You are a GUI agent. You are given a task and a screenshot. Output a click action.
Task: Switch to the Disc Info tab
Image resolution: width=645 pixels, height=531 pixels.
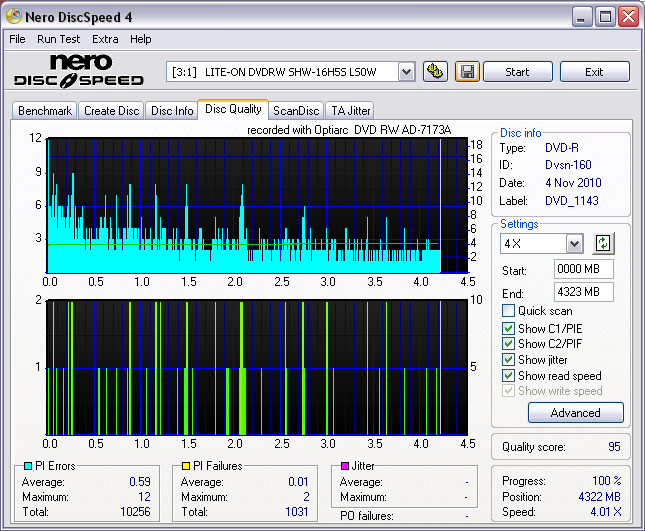click(x=172, y=111)
